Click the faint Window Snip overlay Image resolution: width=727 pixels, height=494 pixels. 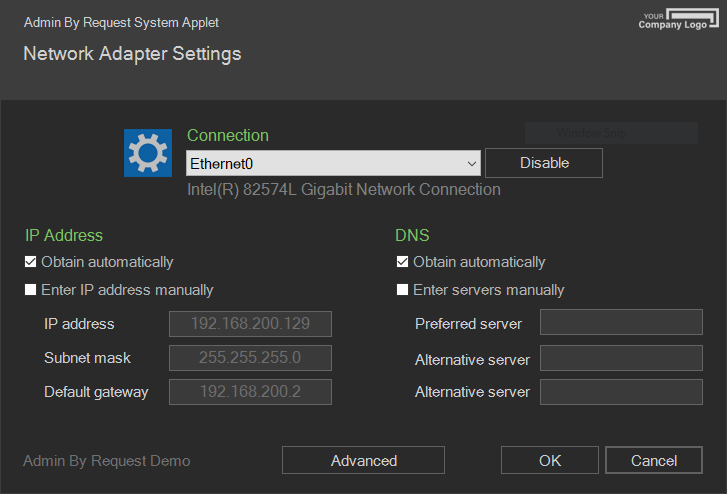[x=611, y=133]
